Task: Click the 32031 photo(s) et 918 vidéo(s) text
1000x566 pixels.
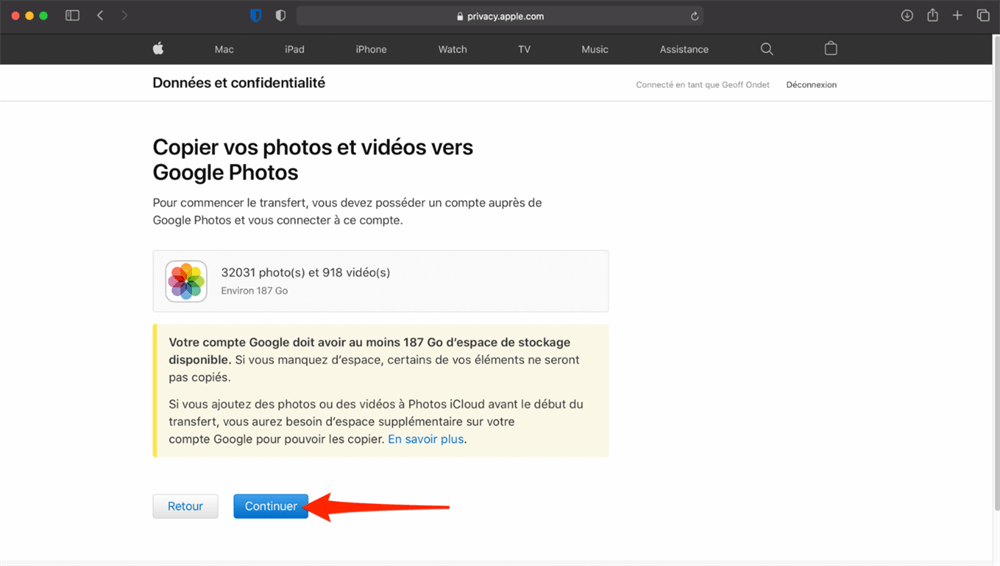Action: 305,272
